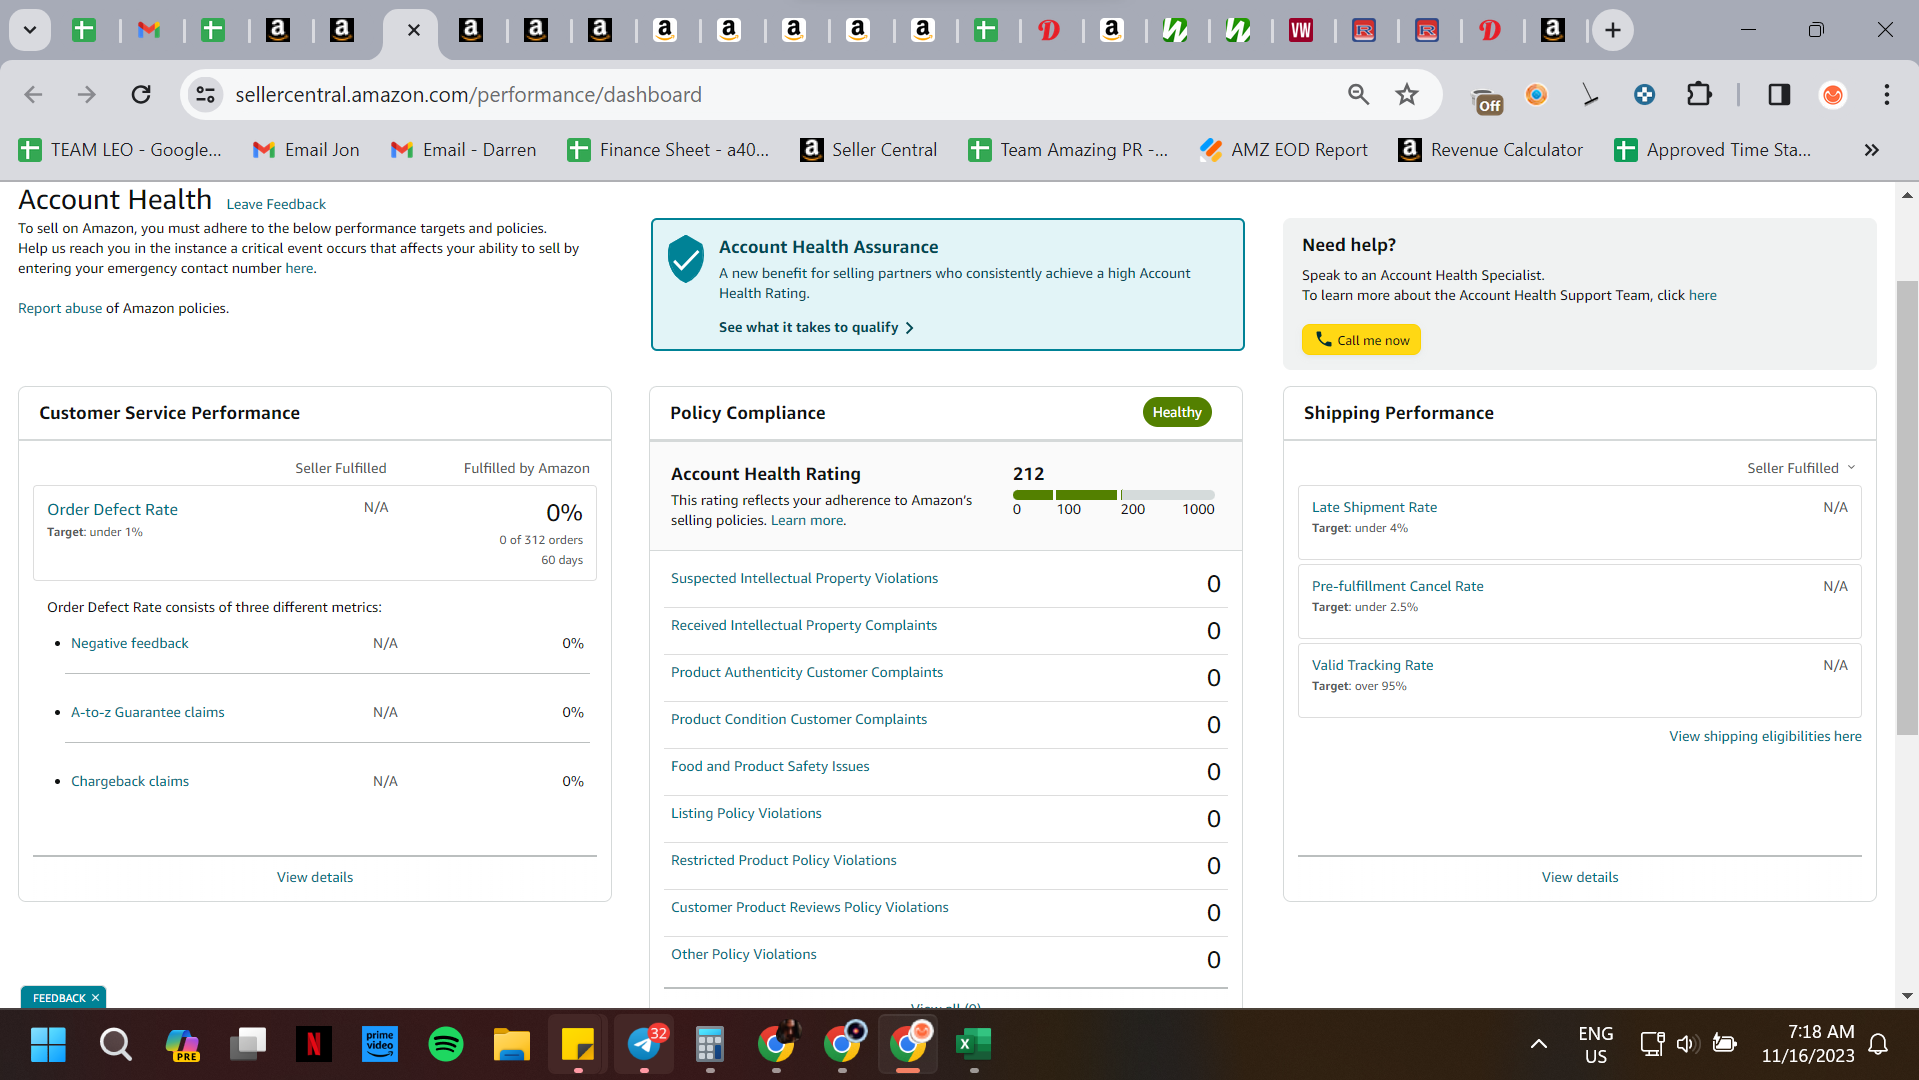
Task: Open the Negative feedback metric link
Action: tap(130, 643)
